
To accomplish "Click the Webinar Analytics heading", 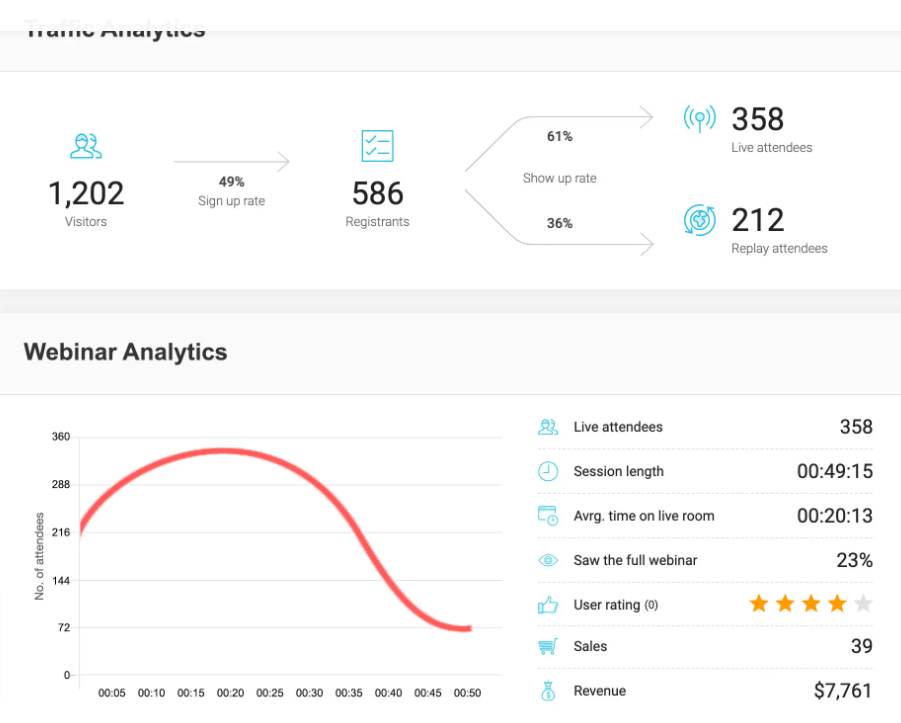I will pyautogui.click(x=125, y=352).
